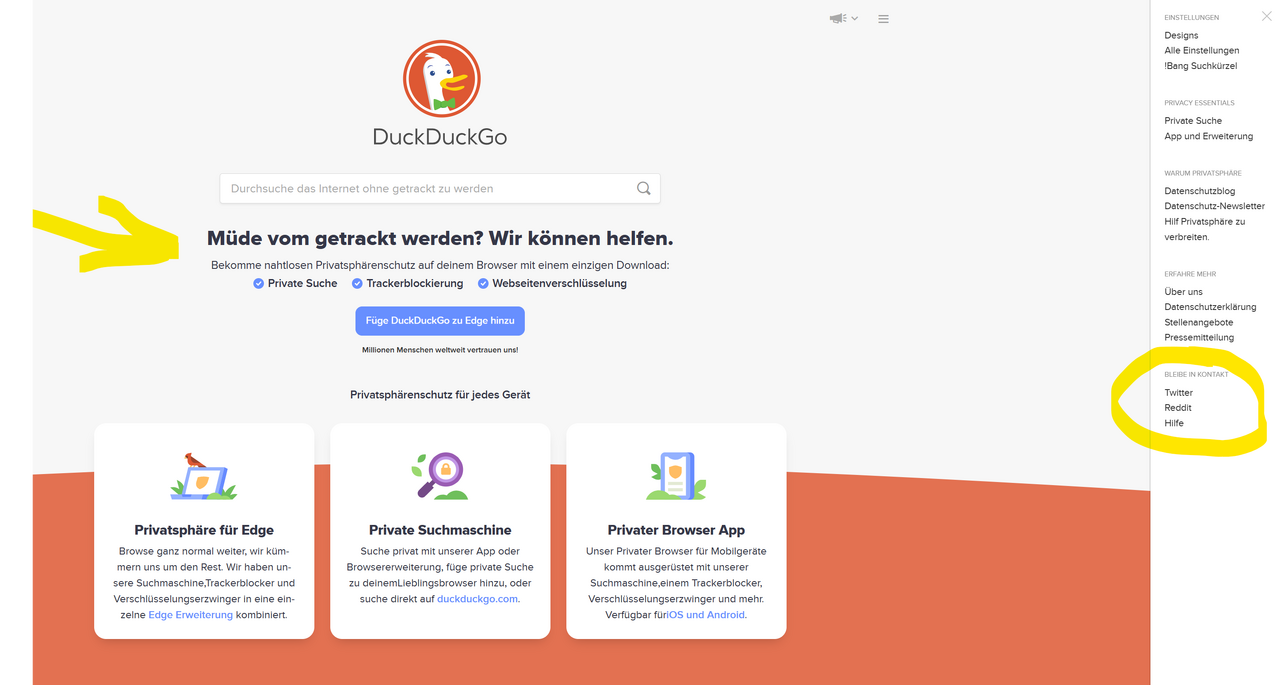Click the 'Privater Browser App' card heading
The height and width of the screenshot is (685, 1280).
point(676,530)
